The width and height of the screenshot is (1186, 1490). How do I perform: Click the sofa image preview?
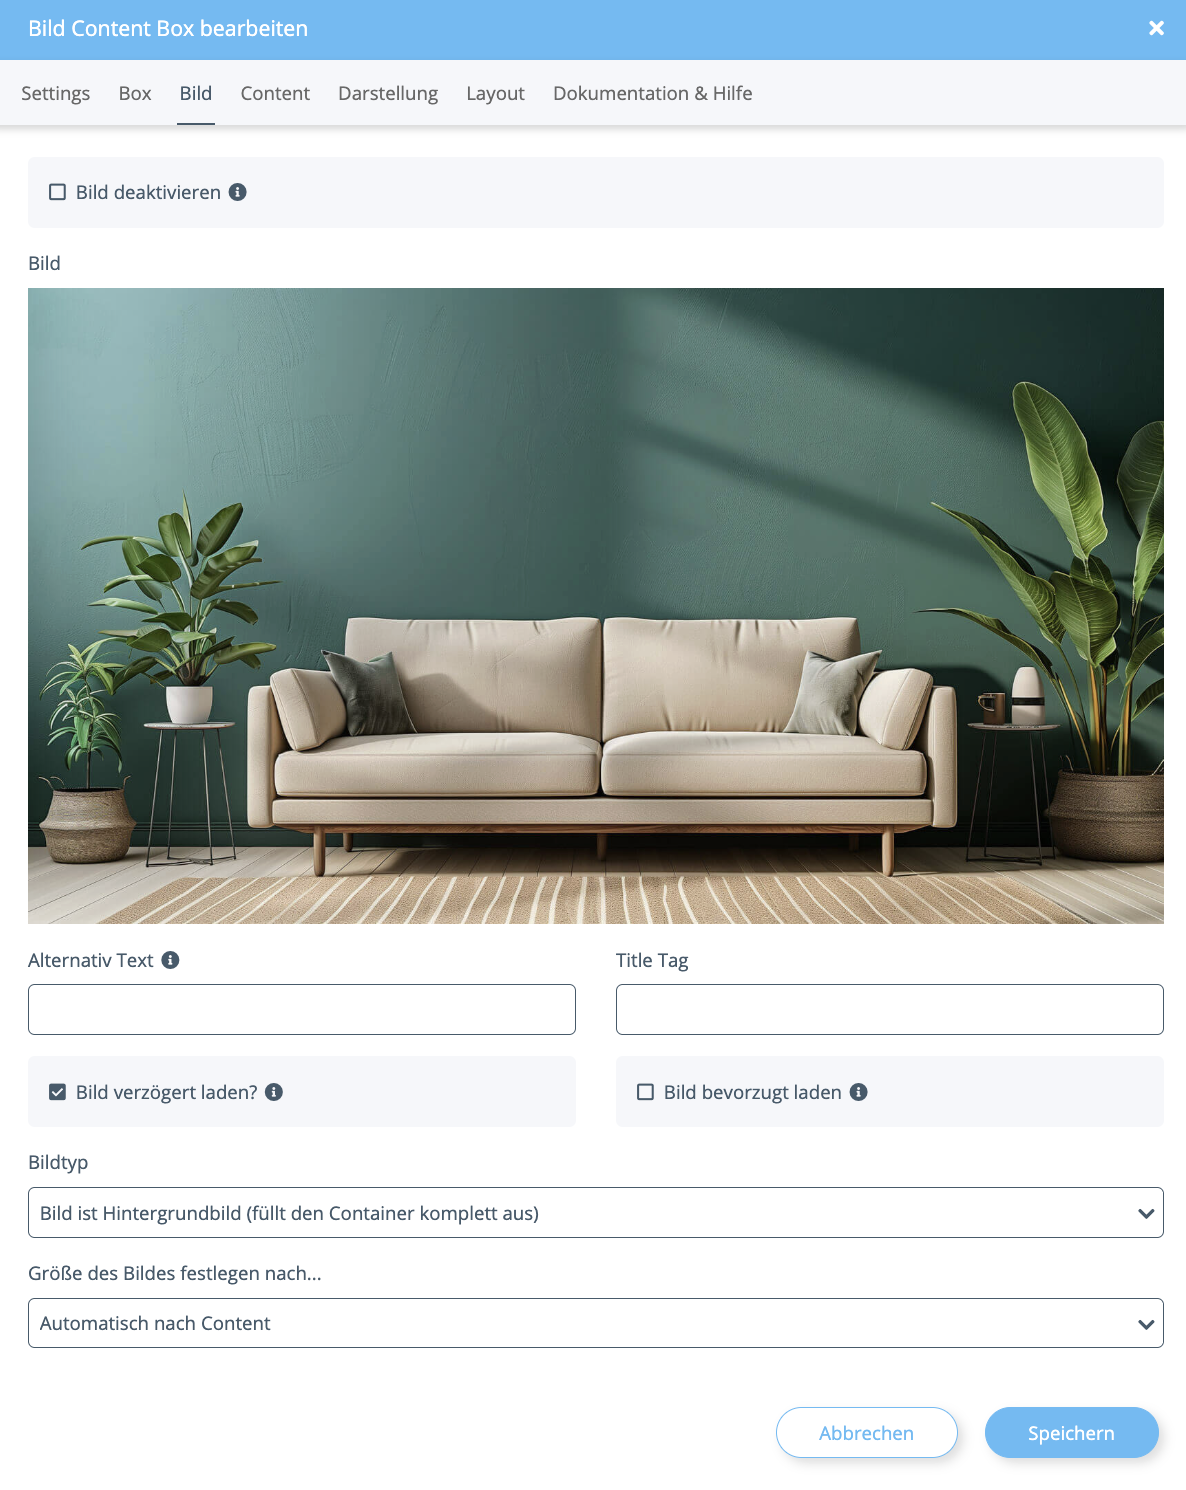tap(596, 606)
